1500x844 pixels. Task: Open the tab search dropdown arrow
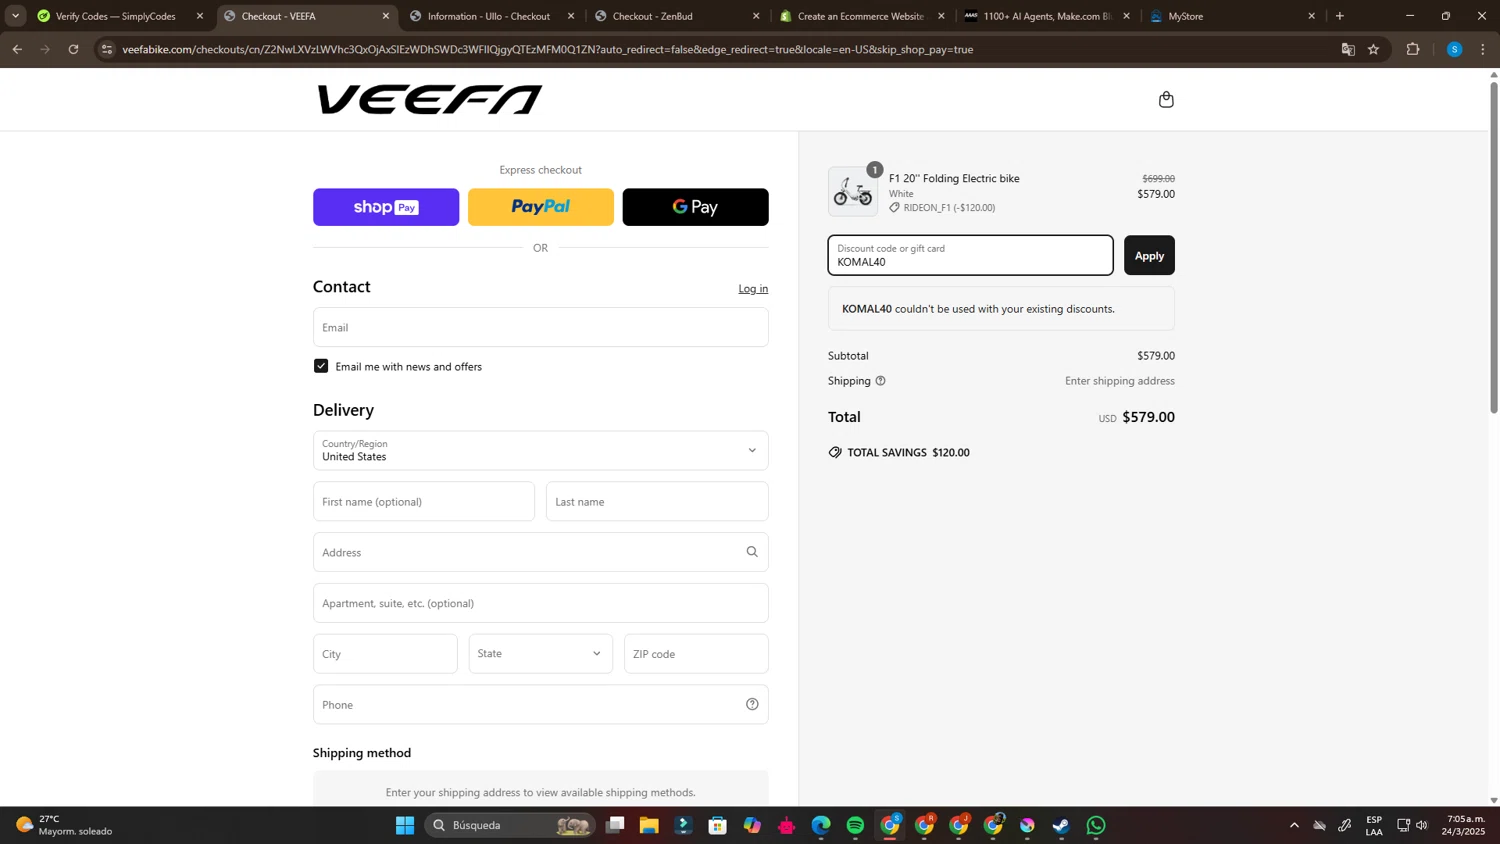15,16
